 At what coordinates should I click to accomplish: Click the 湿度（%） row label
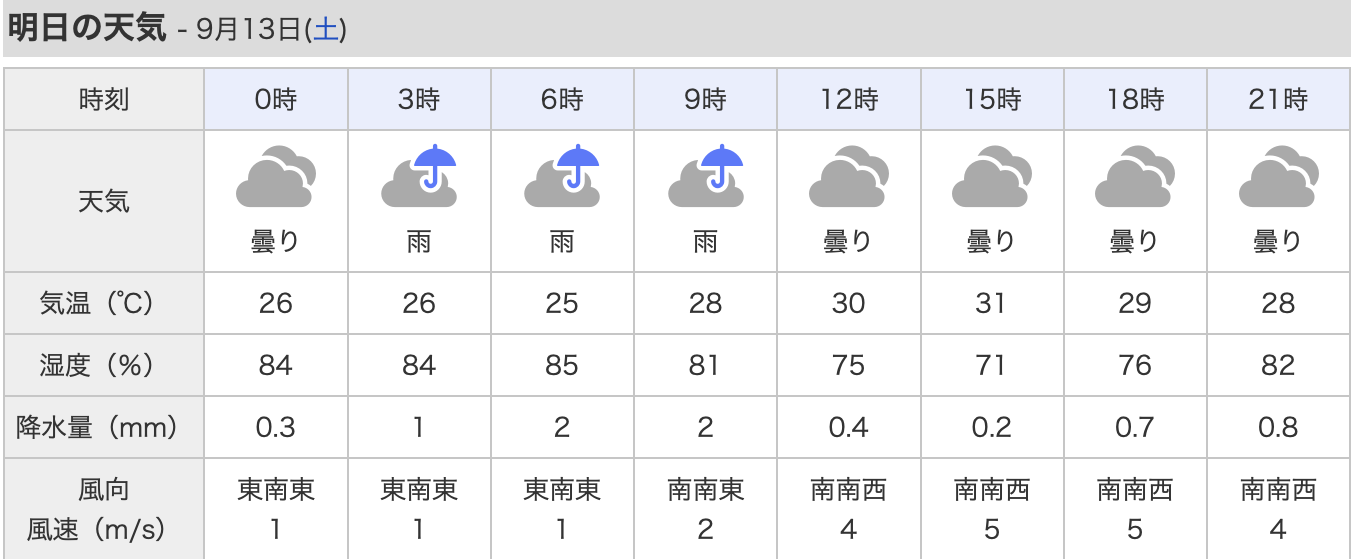pyautogui.click(x=104, y=365)
